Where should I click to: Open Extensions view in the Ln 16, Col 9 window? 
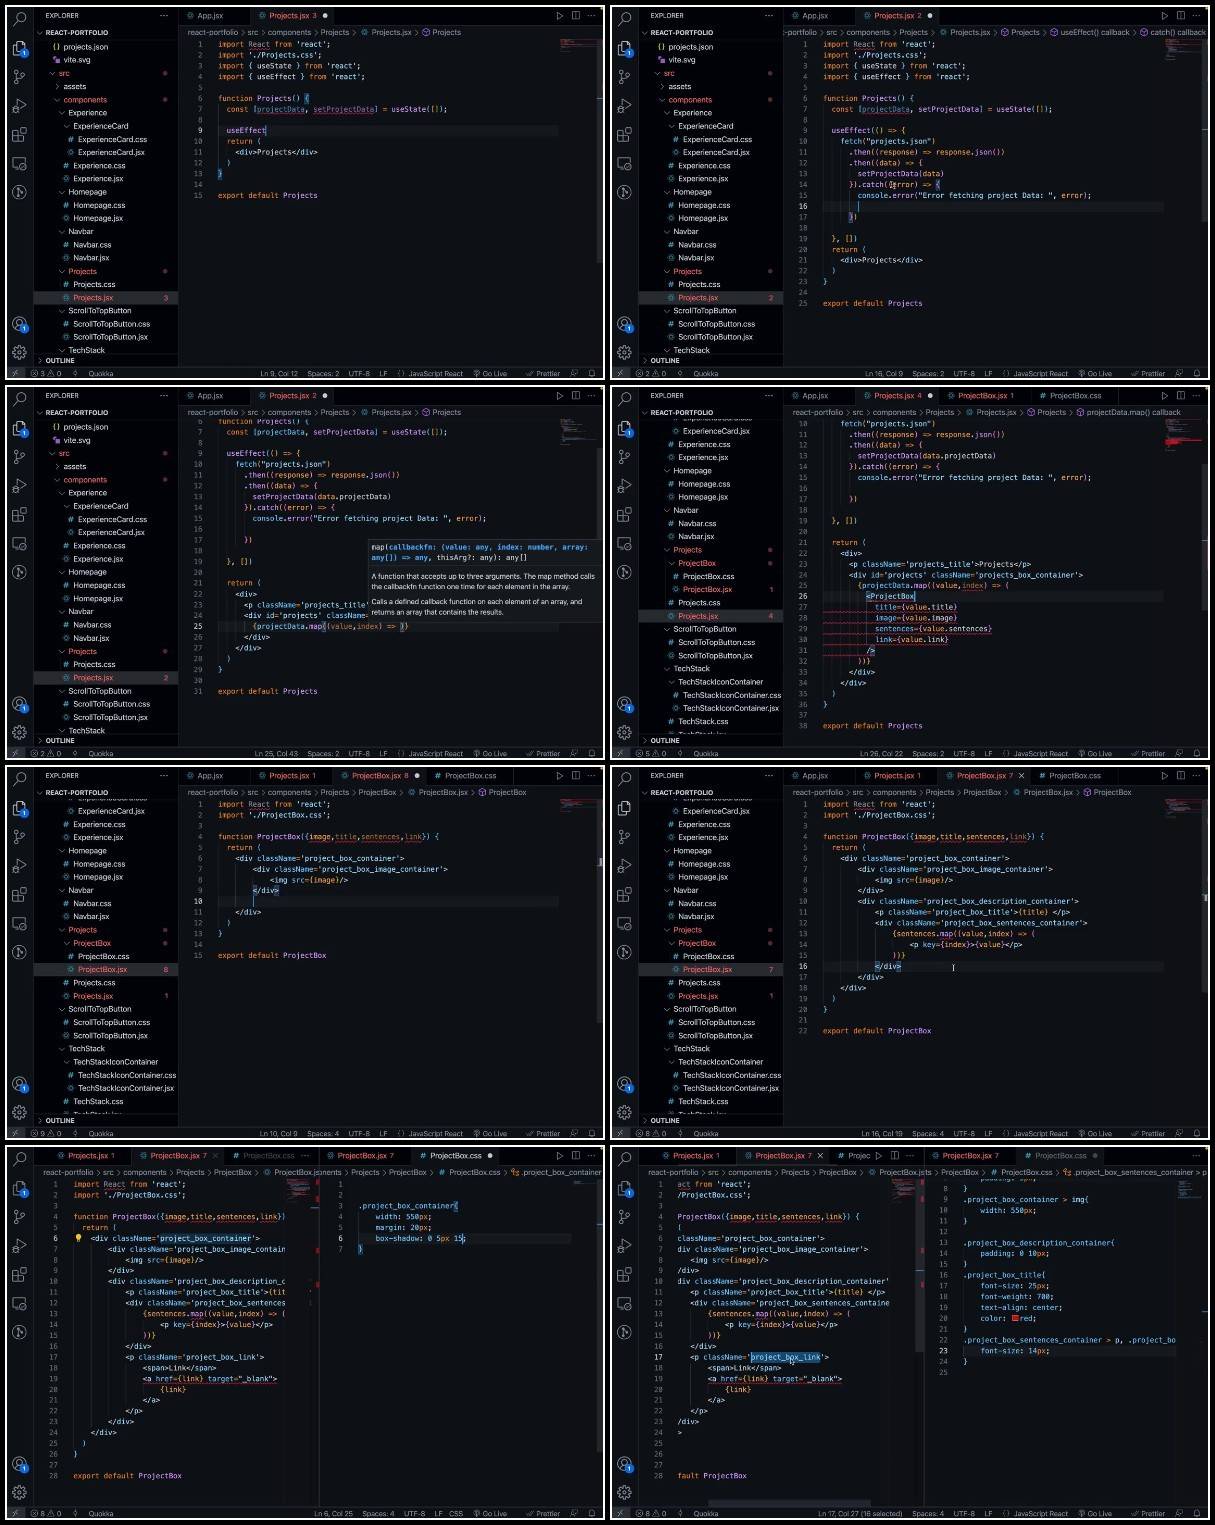click(624, 134)
